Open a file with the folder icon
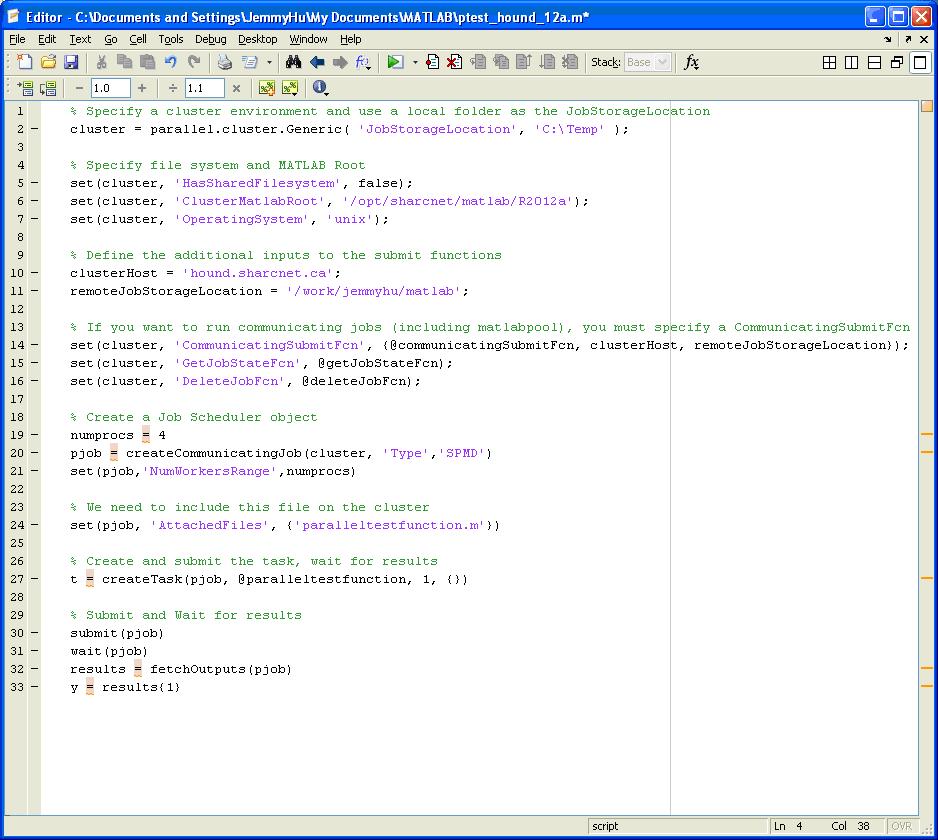Image resolution: width=938 pixels, height=840 pixels. pyautogui.click(x=49, y=62)
